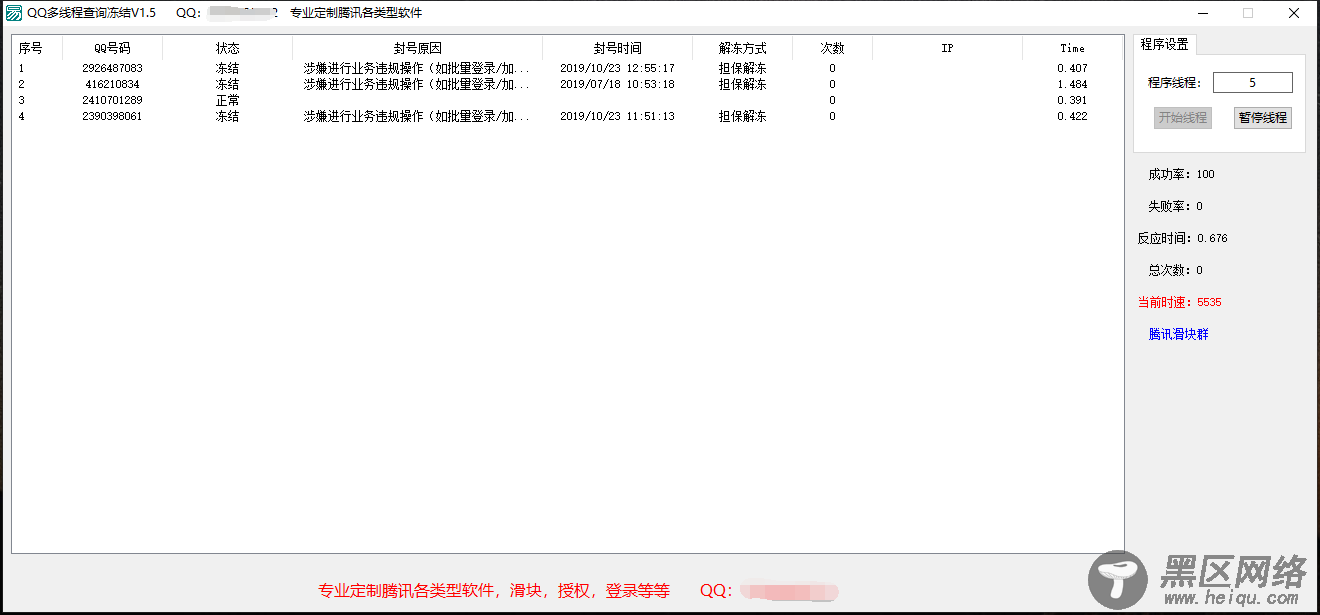Click the 状态 column header
Image resolution: width=1320 pixels, height=615 pixels.
(x=227, y=48)
